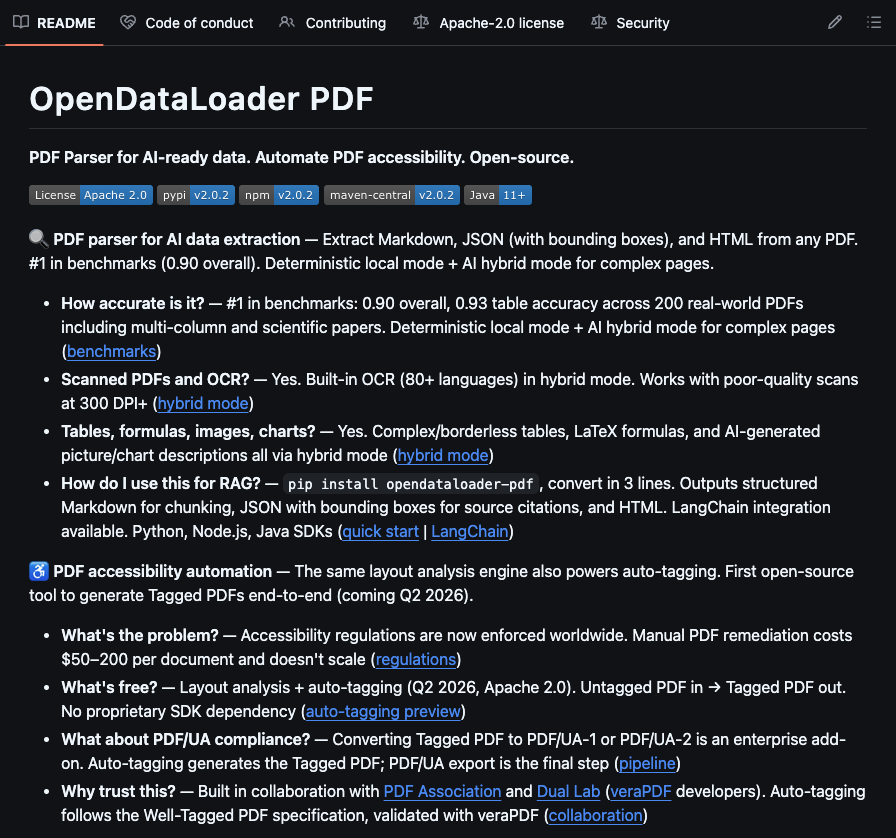Open the Contributing tab
Viewport: 896px width, 838px height.
point(333,23)
